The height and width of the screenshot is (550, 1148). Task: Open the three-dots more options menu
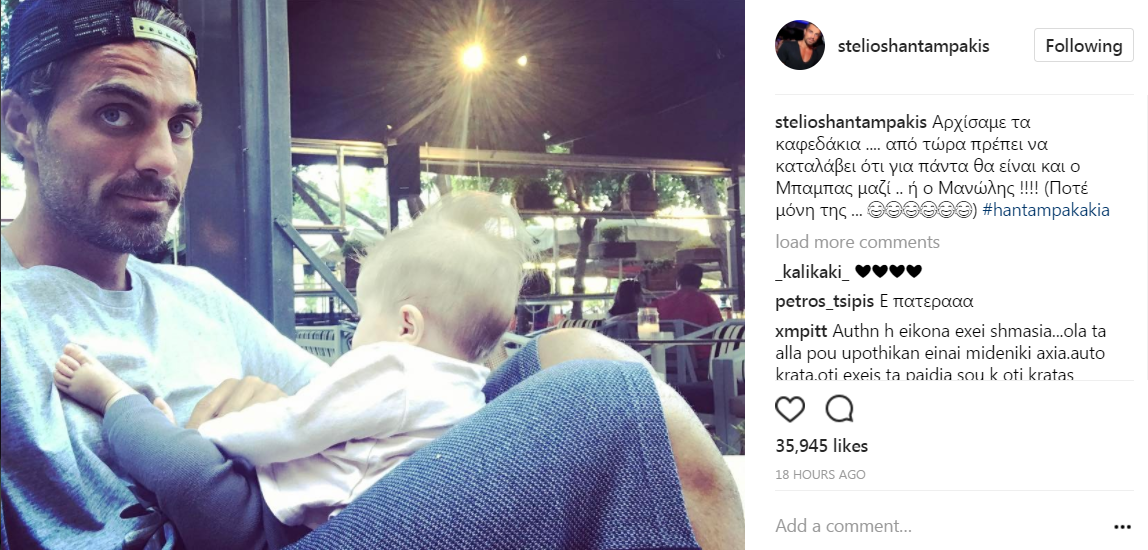[1122, 527]
